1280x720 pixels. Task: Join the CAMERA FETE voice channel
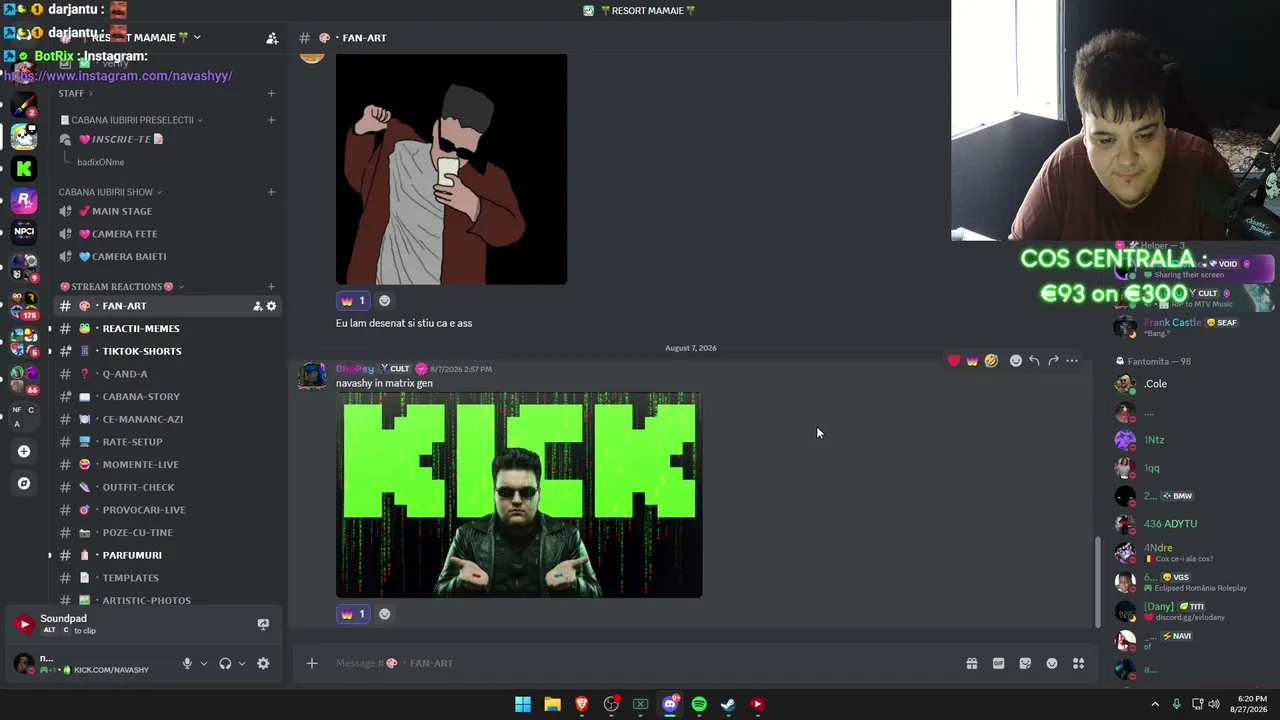point(167,234)
